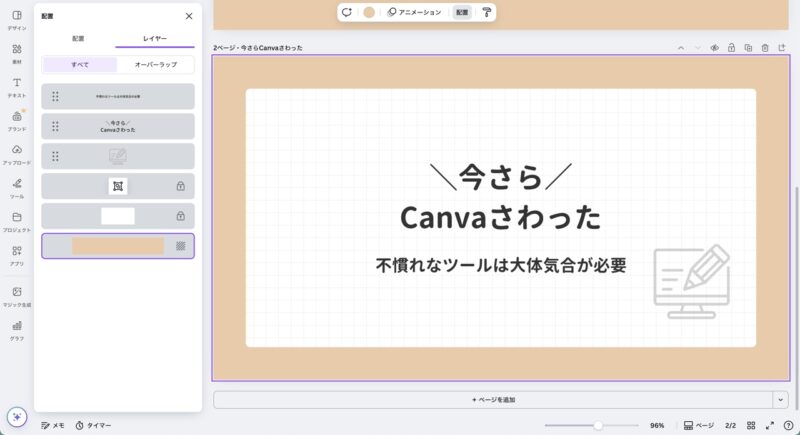800x435 pixels.
Task: Click the ＼今さら／ heading on the canvas
Action: coord(501,177)
